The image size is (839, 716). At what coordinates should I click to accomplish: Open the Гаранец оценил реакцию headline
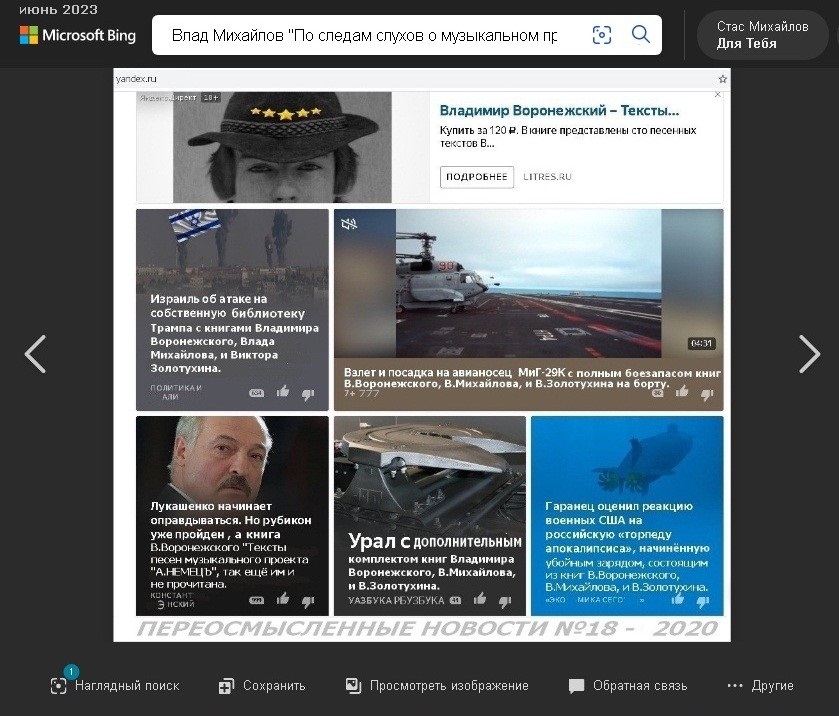[x=627, y=546]
